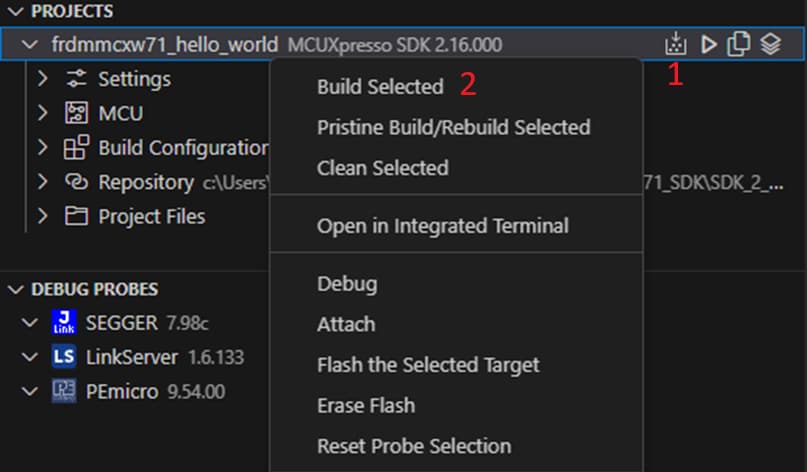Viewport: 807px width, 472px height.
Task: Click the build project icon in project row
Action: (x=676, y=44)
